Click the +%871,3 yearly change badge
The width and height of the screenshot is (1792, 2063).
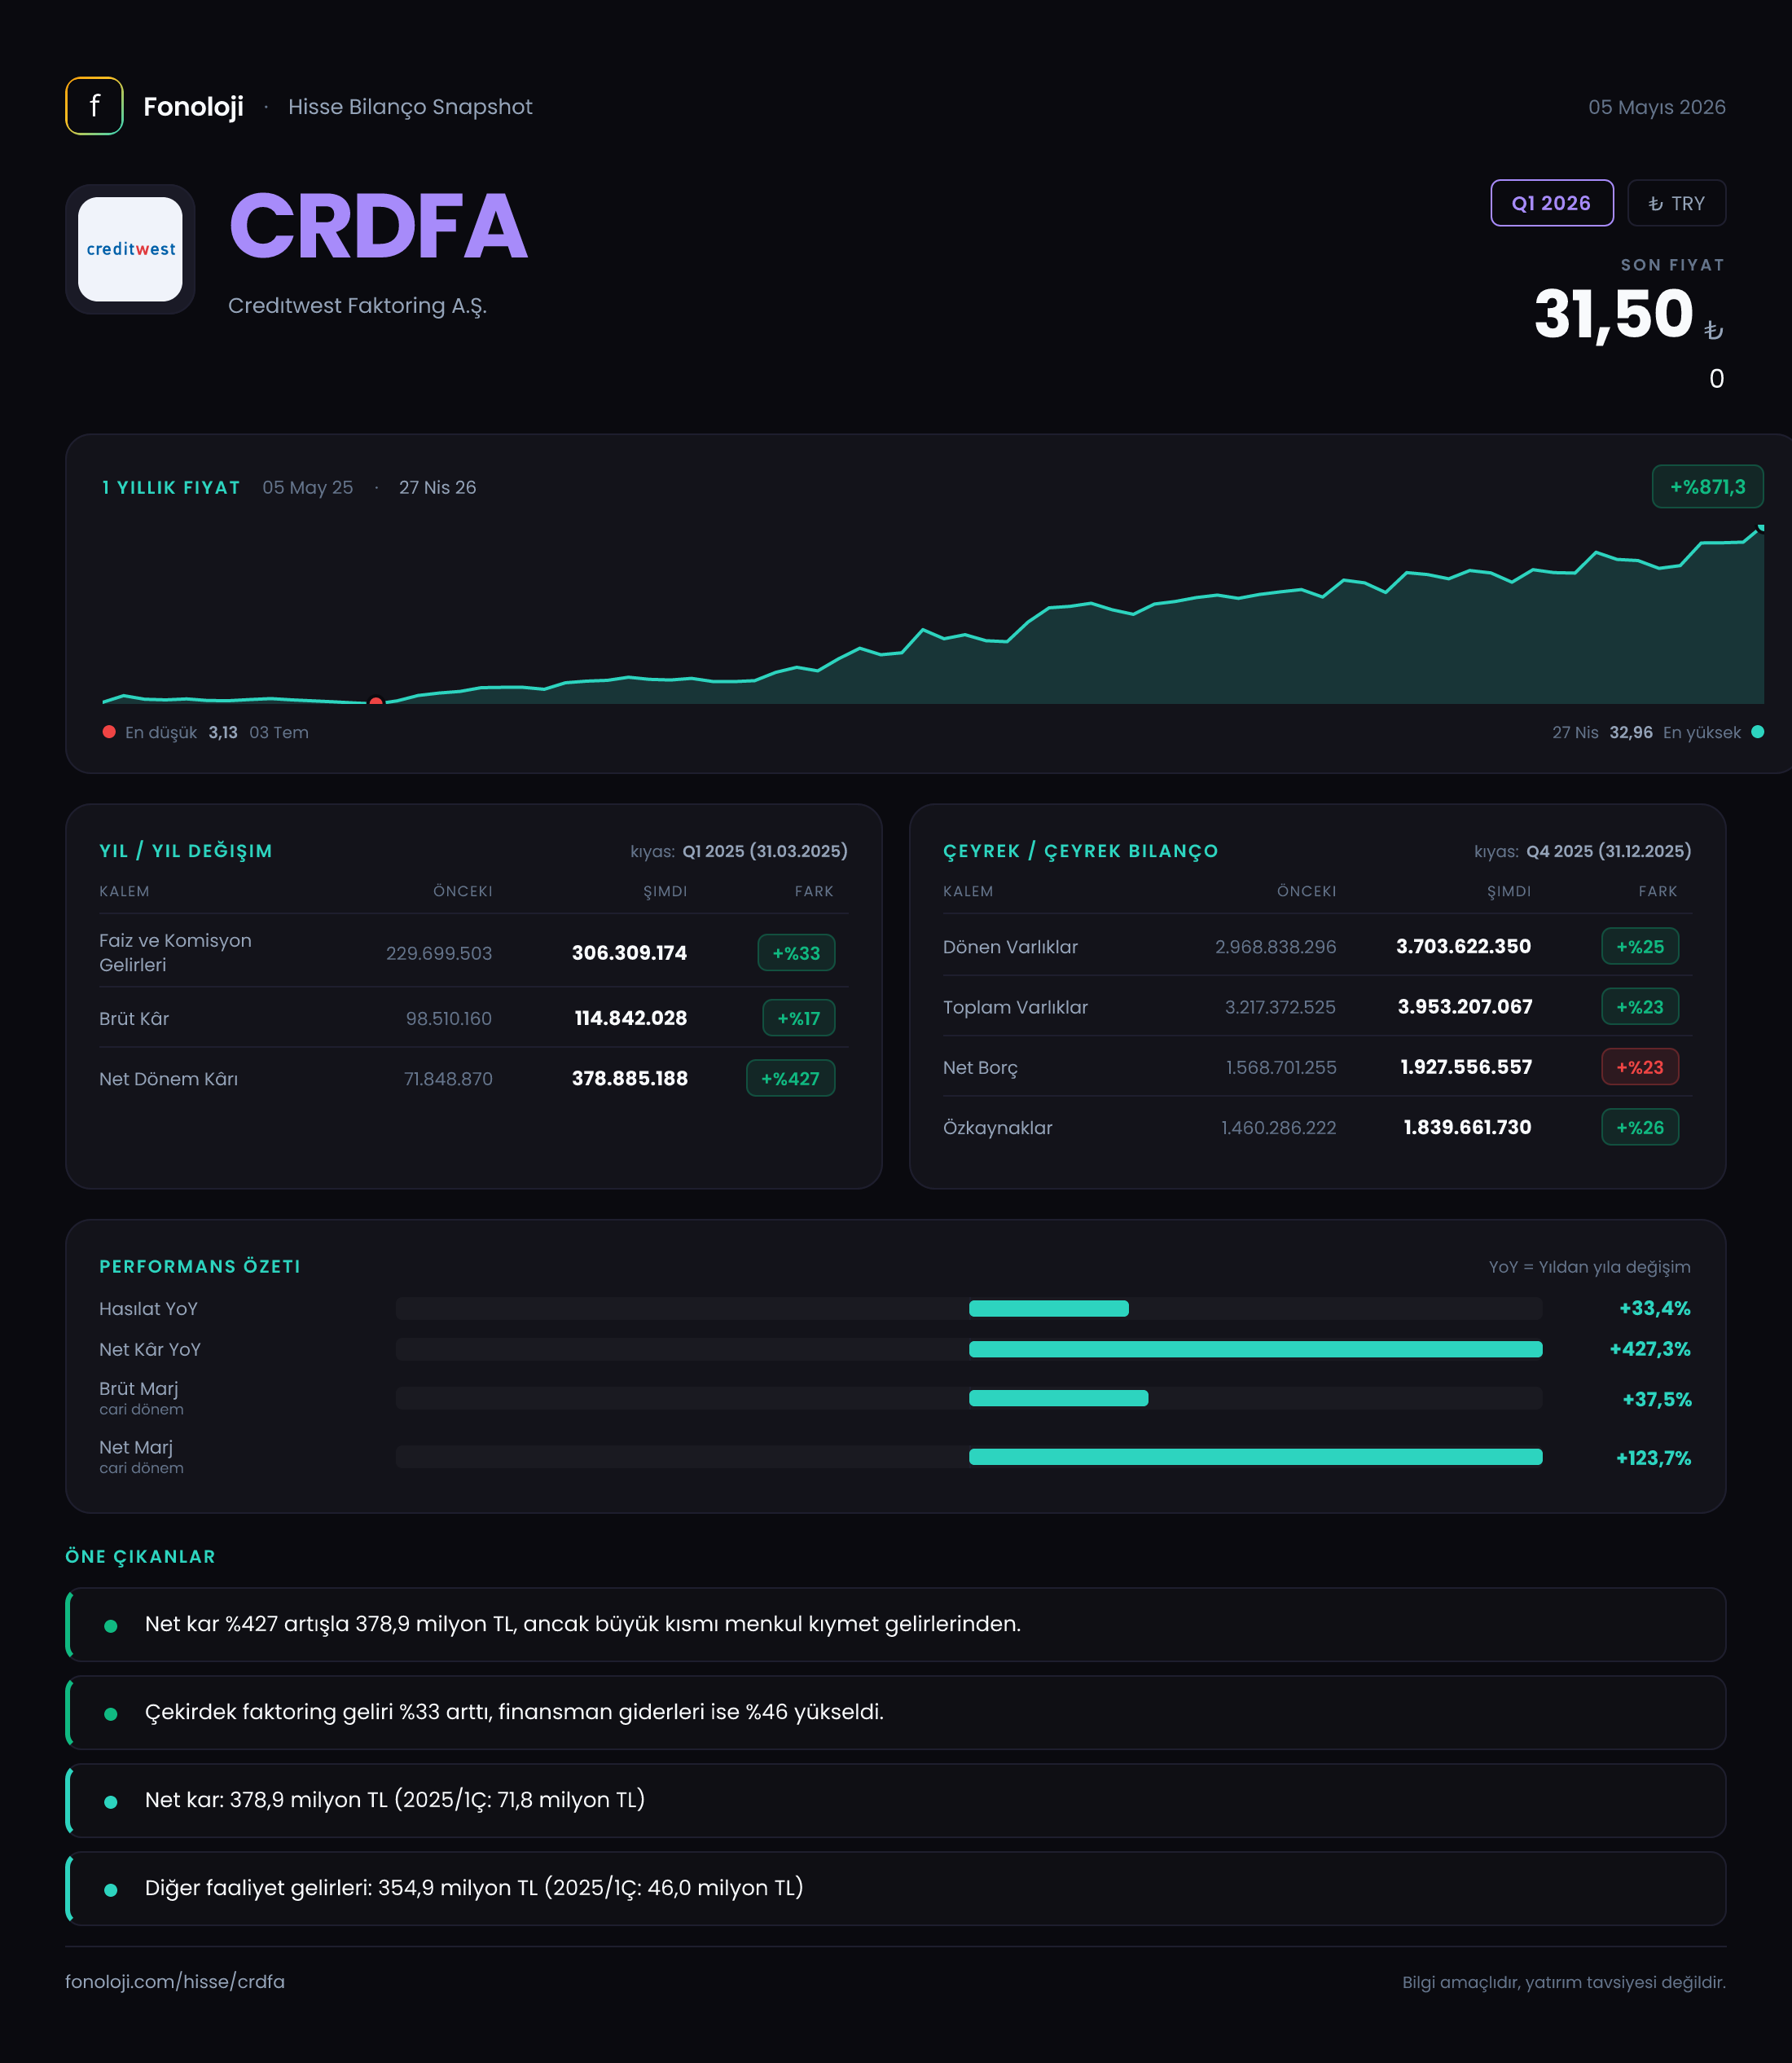(1707, 487)
